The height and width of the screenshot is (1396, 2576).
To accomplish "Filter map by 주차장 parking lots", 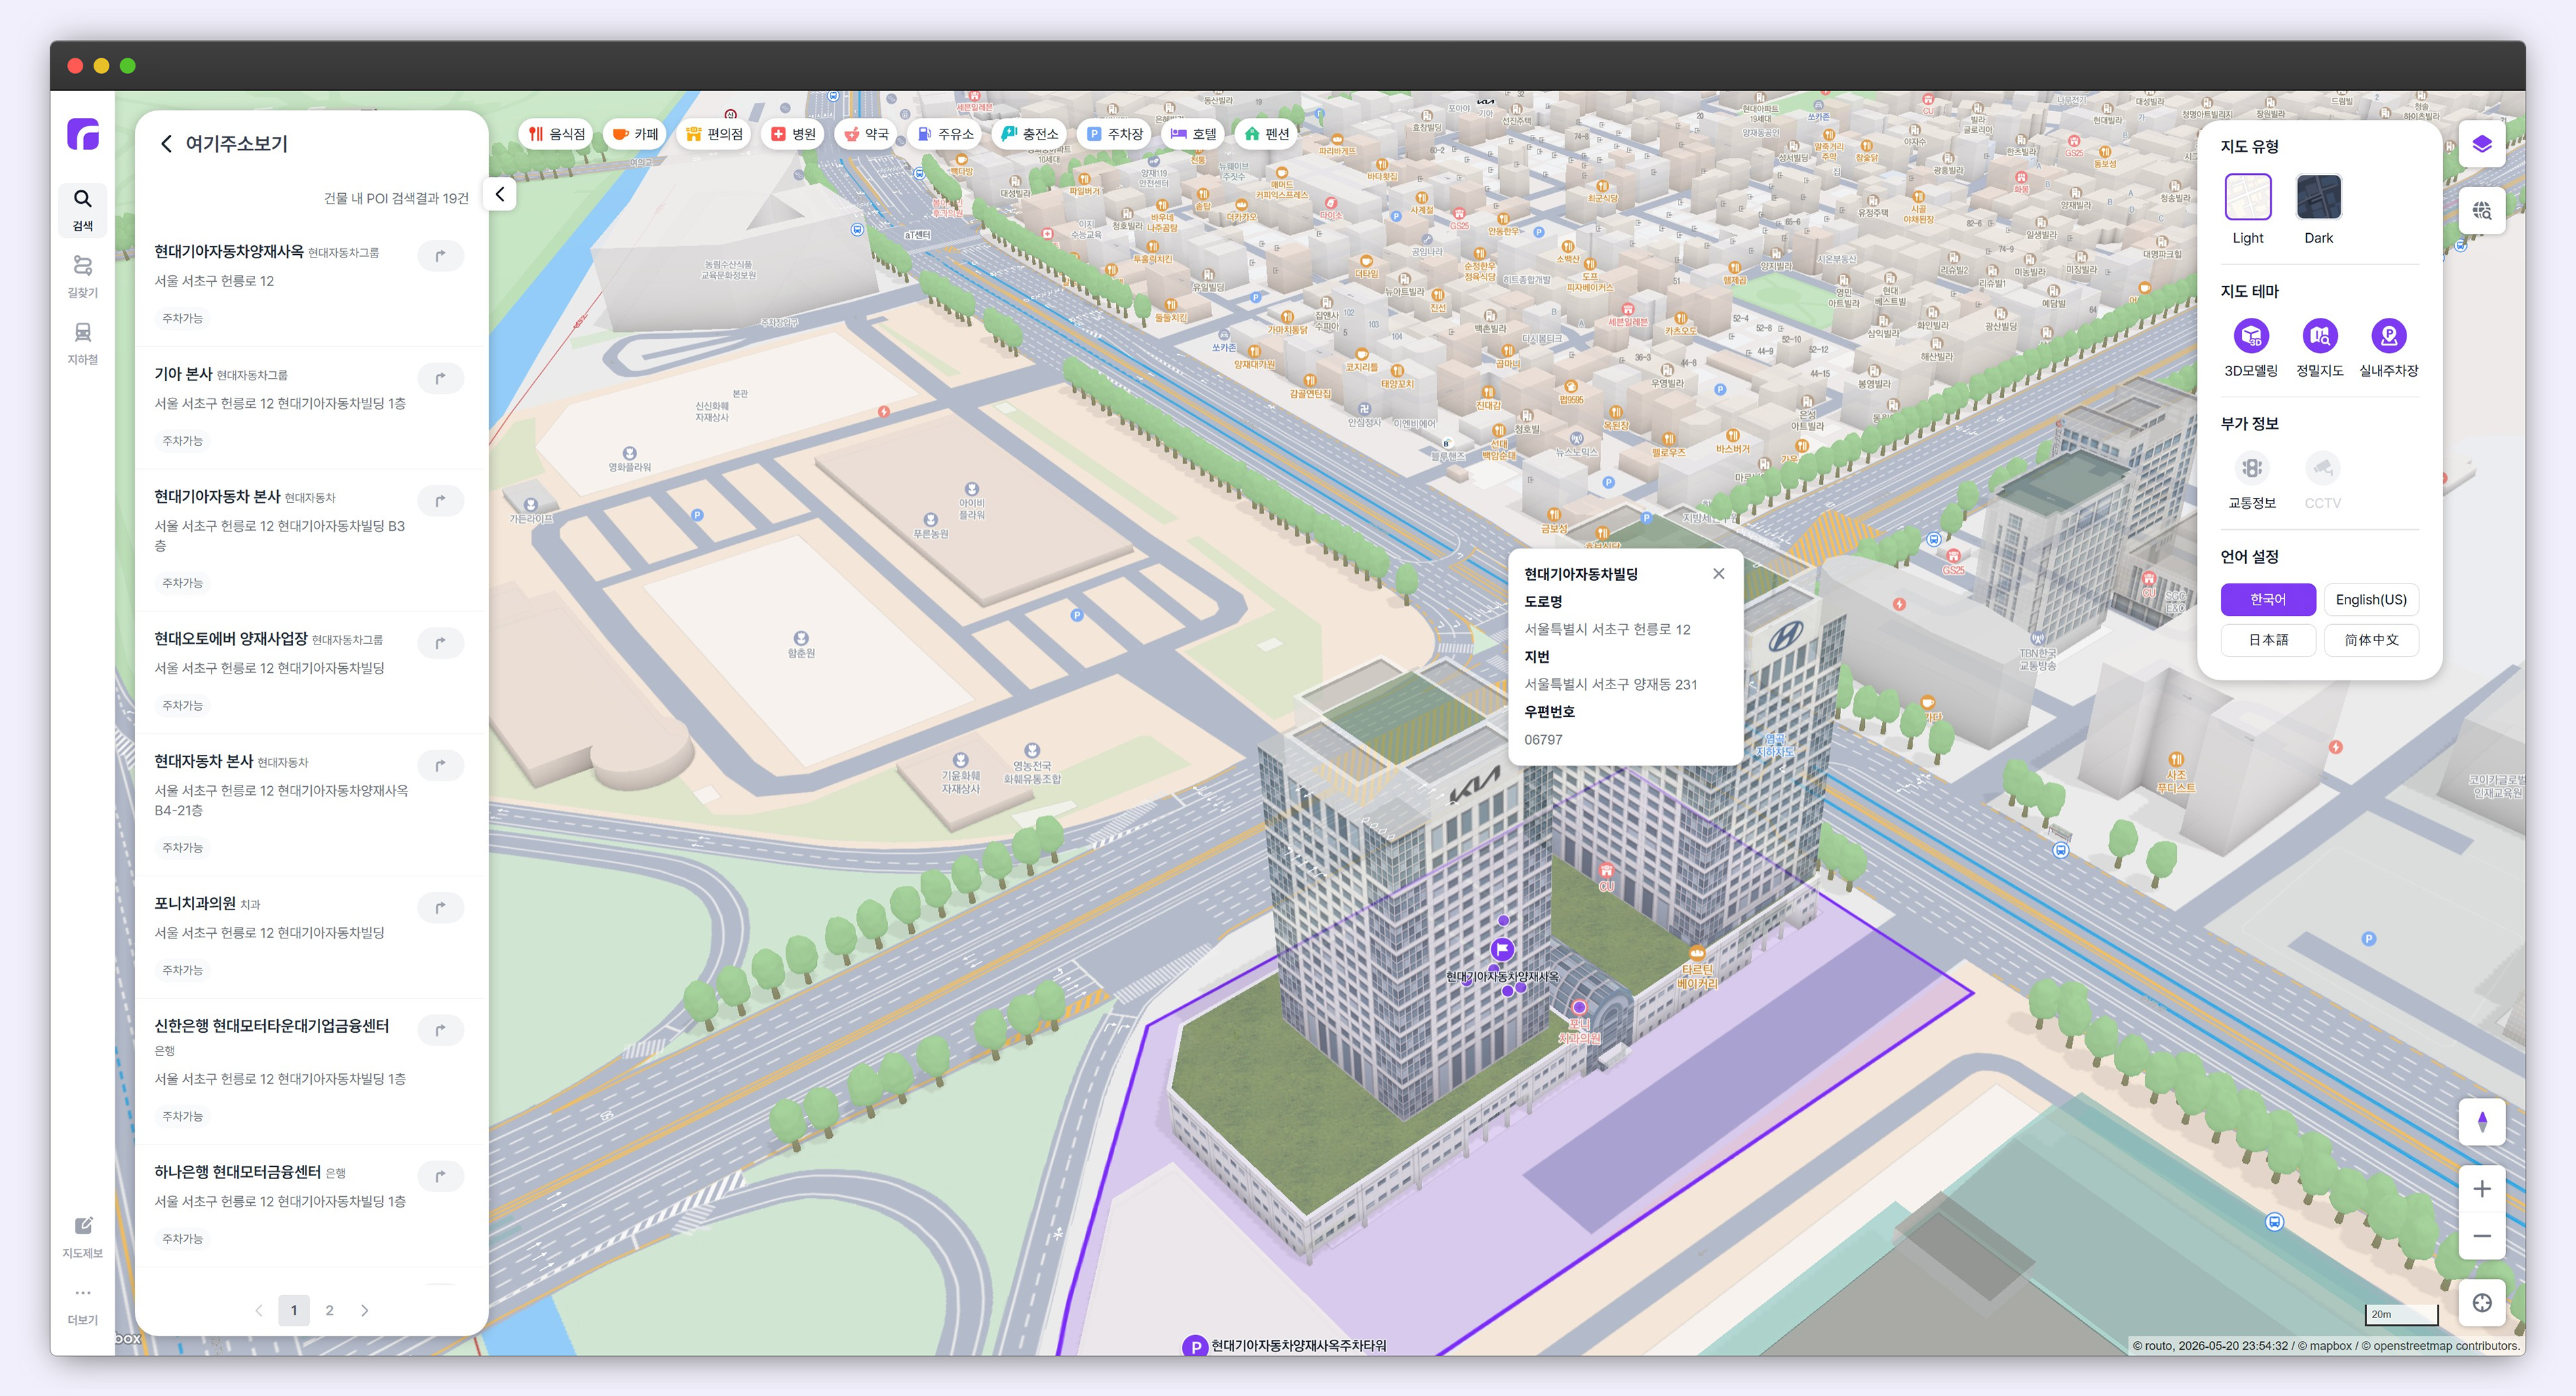I will tap(1115, 134).
